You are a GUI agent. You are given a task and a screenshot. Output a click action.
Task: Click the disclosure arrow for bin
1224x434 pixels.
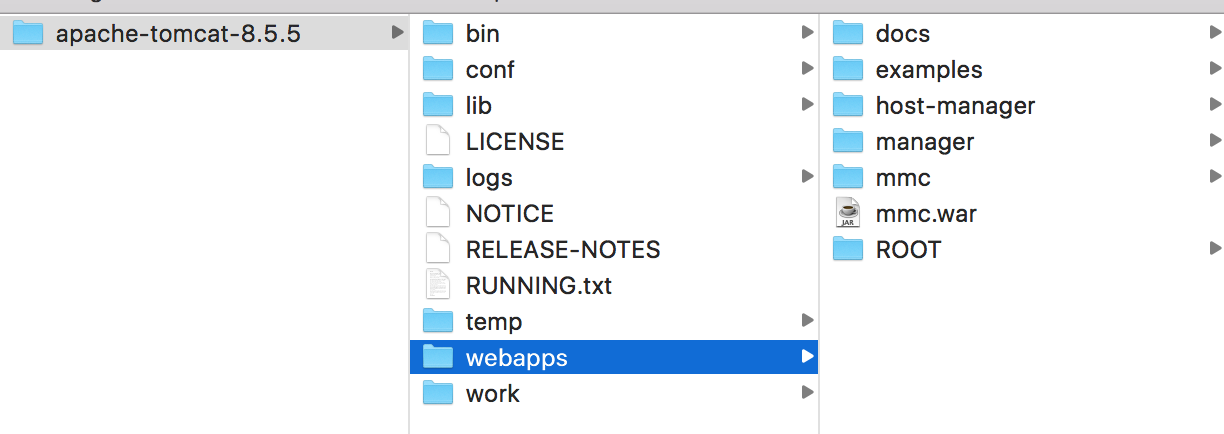(x=807, y=33)
